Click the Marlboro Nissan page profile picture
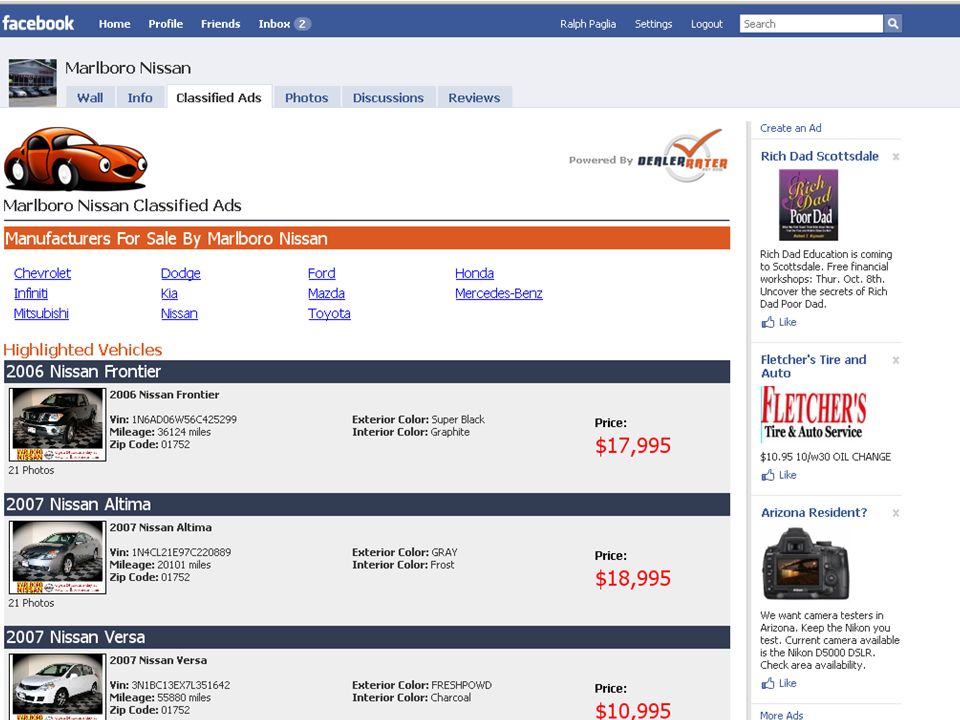The width and height of the screenshot is (960, 720). pos(32,83)
